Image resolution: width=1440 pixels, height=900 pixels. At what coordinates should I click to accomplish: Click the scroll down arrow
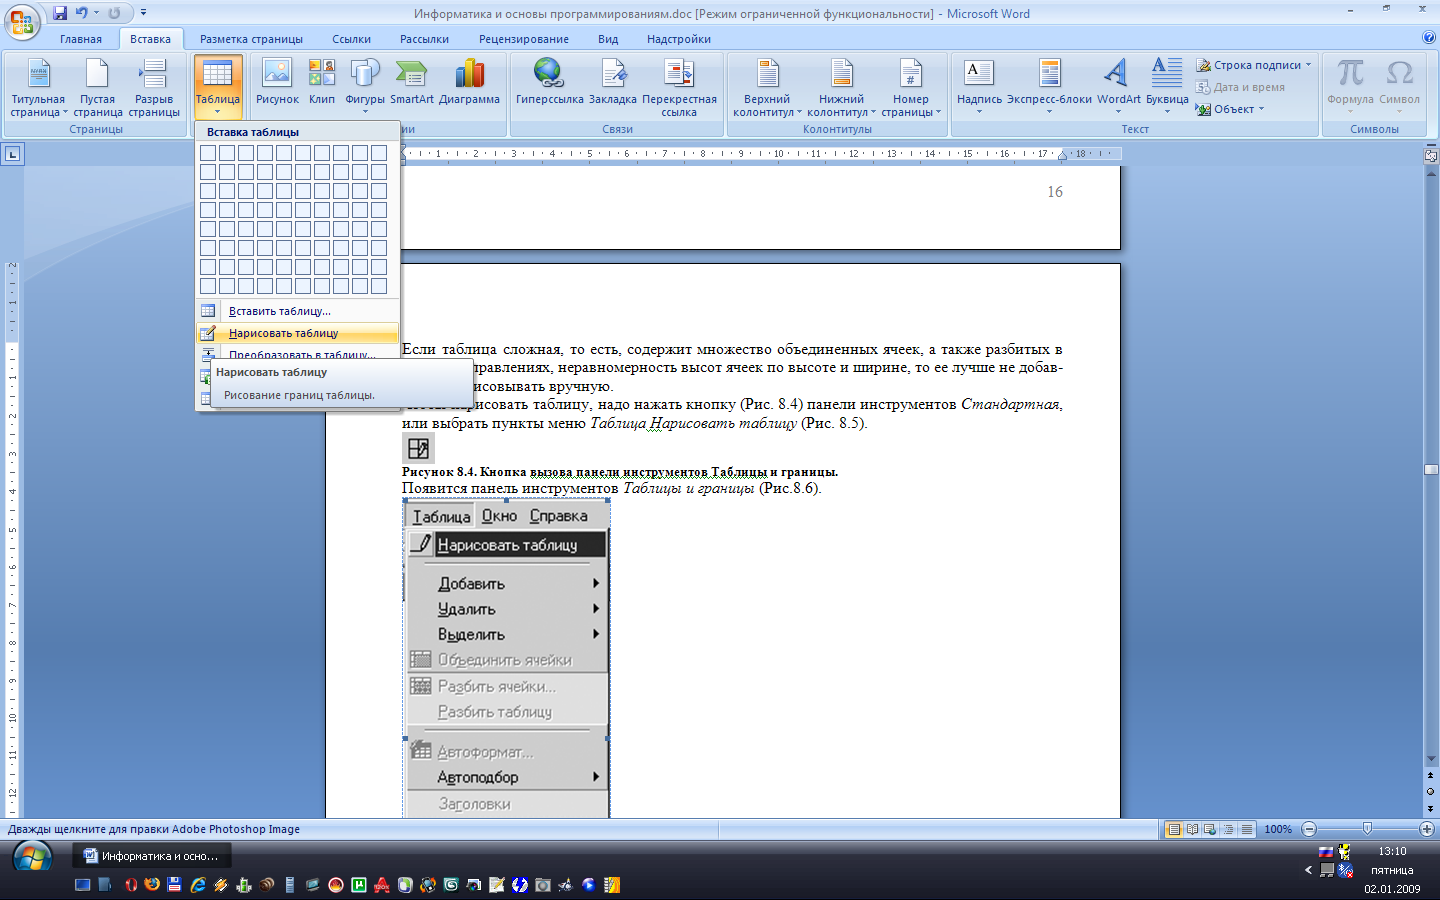[1431, 759]
